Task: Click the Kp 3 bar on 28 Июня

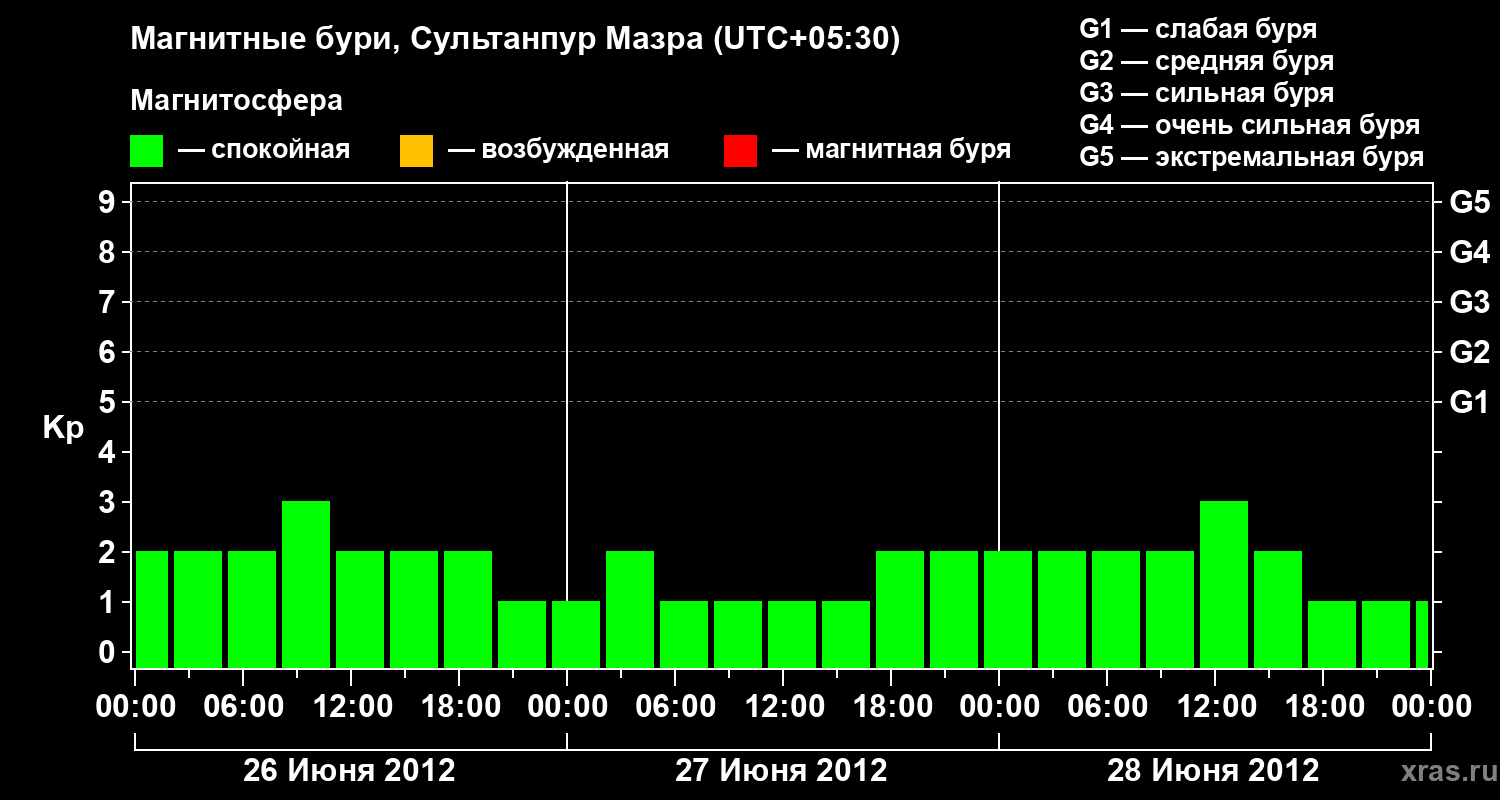Action: (1224, 584)
